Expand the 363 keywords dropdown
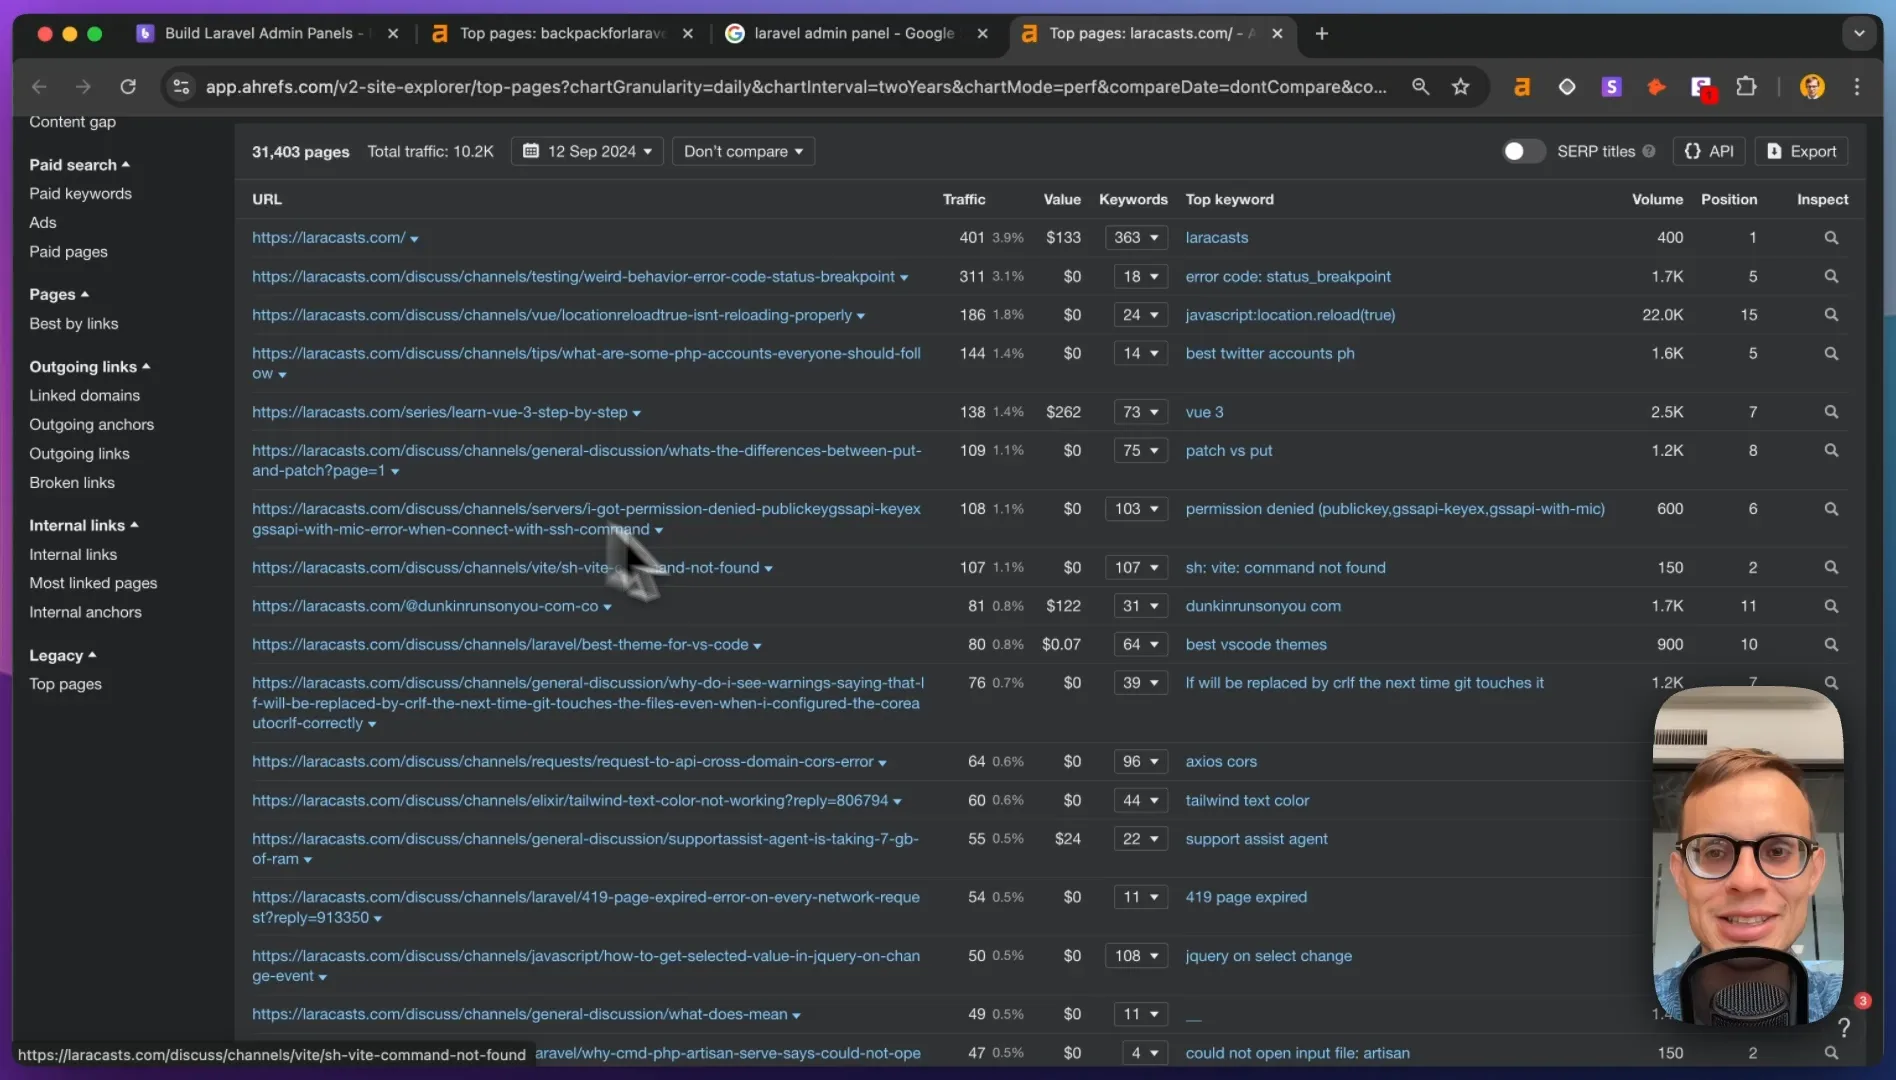 pyautogui.click(x=1136, y=238)
